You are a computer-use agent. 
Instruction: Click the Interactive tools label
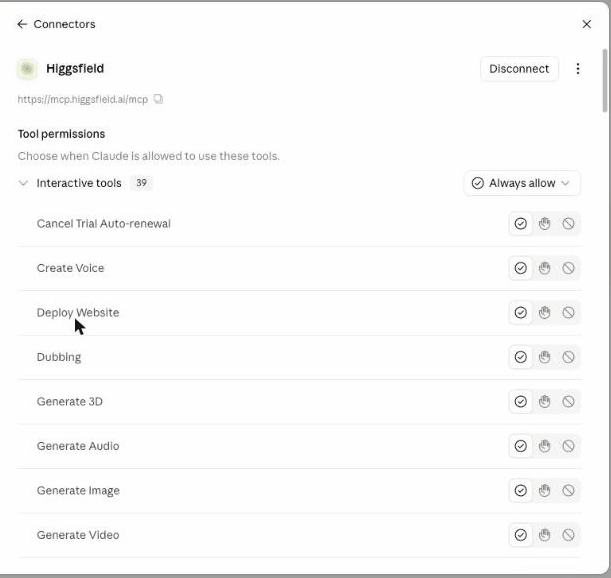79,183
